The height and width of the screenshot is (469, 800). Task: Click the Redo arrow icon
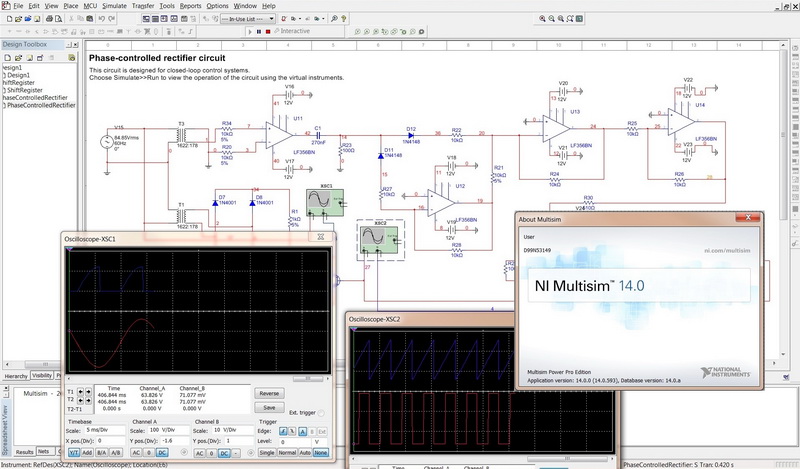point(111,19)
